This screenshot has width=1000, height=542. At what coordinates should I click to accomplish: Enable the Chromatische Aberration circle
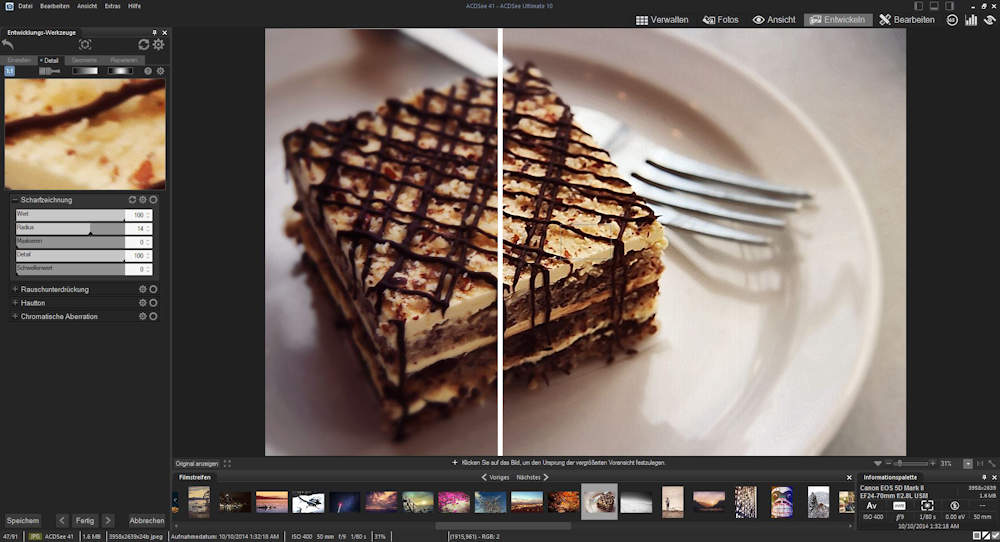(x=153, y=317)
